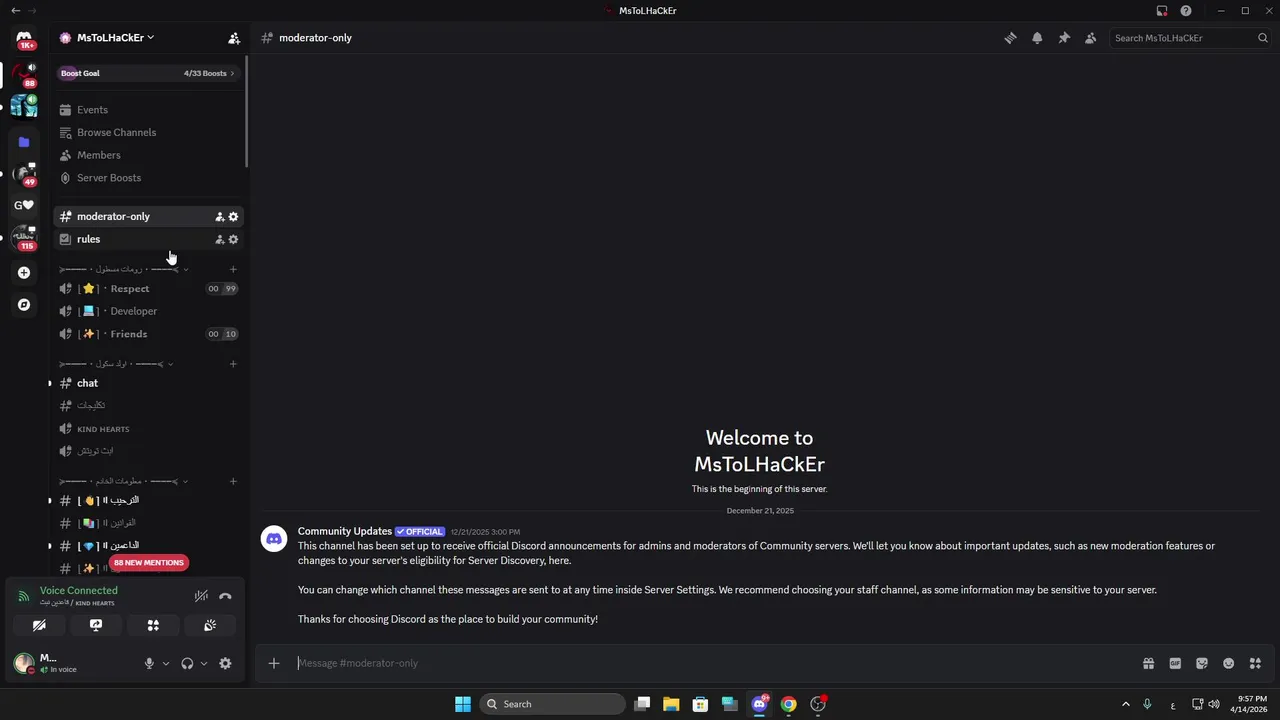Open microphone input options dropdown arrow
Viewport: 1280px width, 720px height.
click(166, 663)
